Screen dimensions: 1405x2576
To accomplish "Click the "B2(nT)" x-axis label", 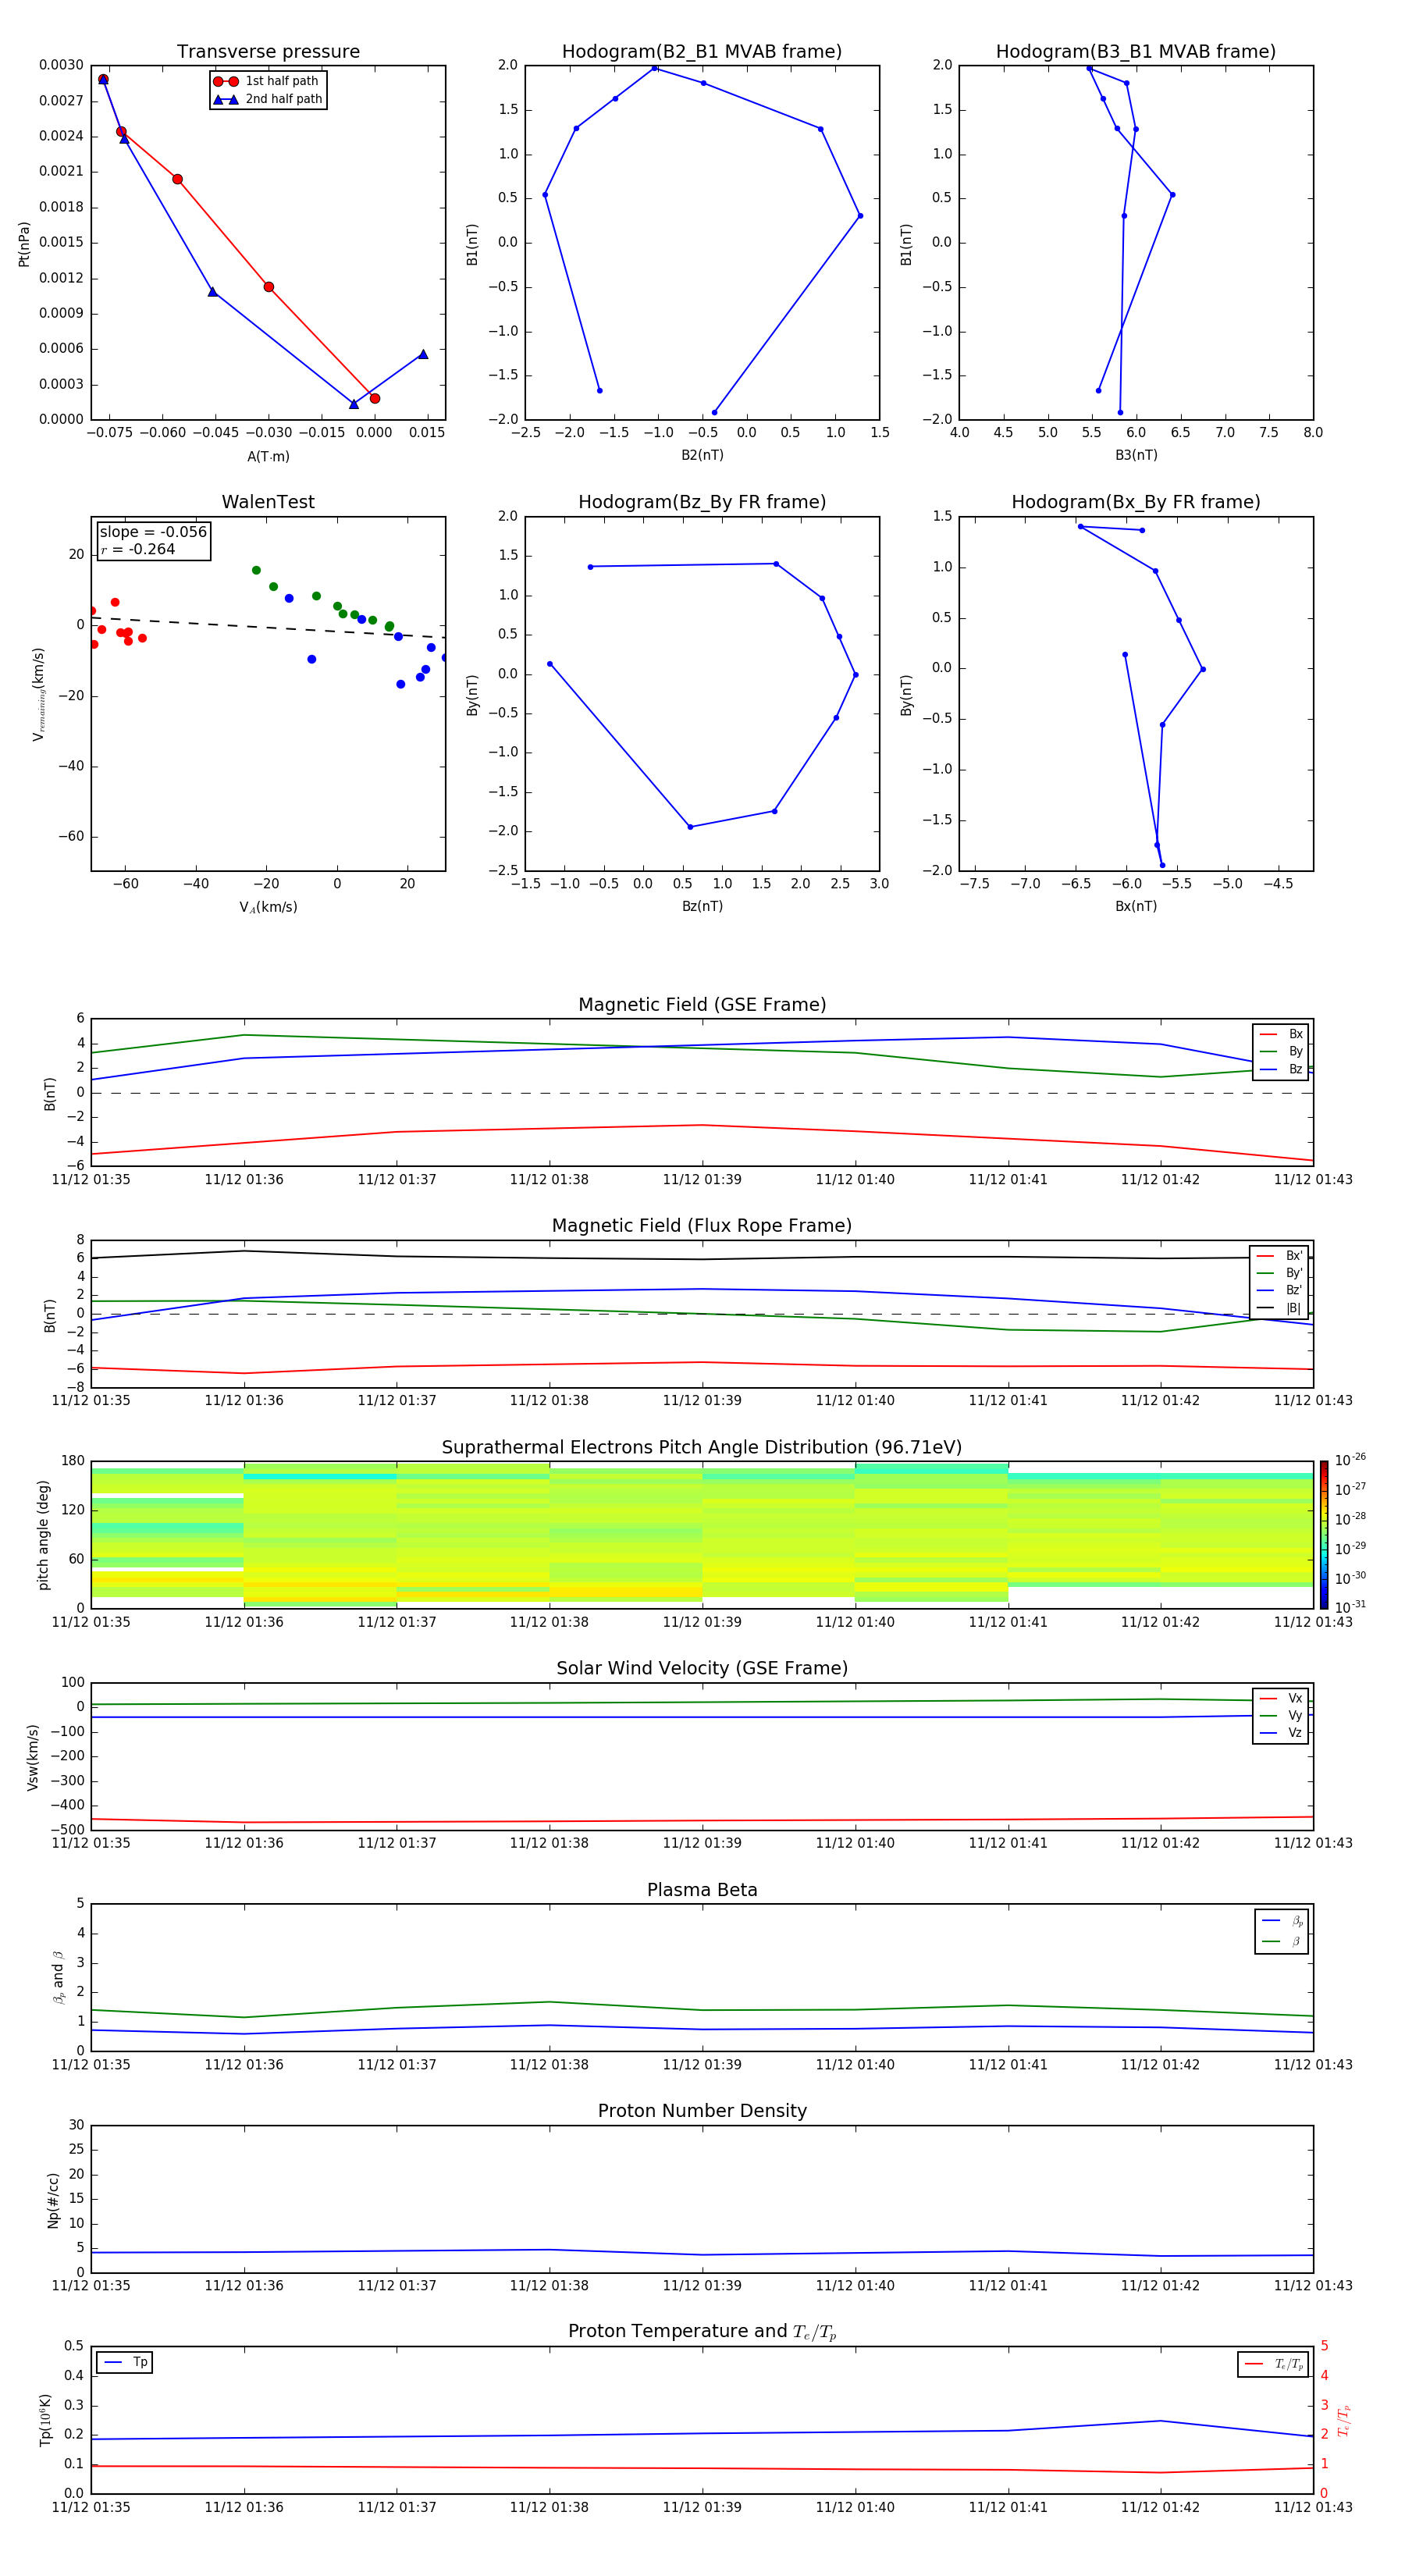I will 702,455.
